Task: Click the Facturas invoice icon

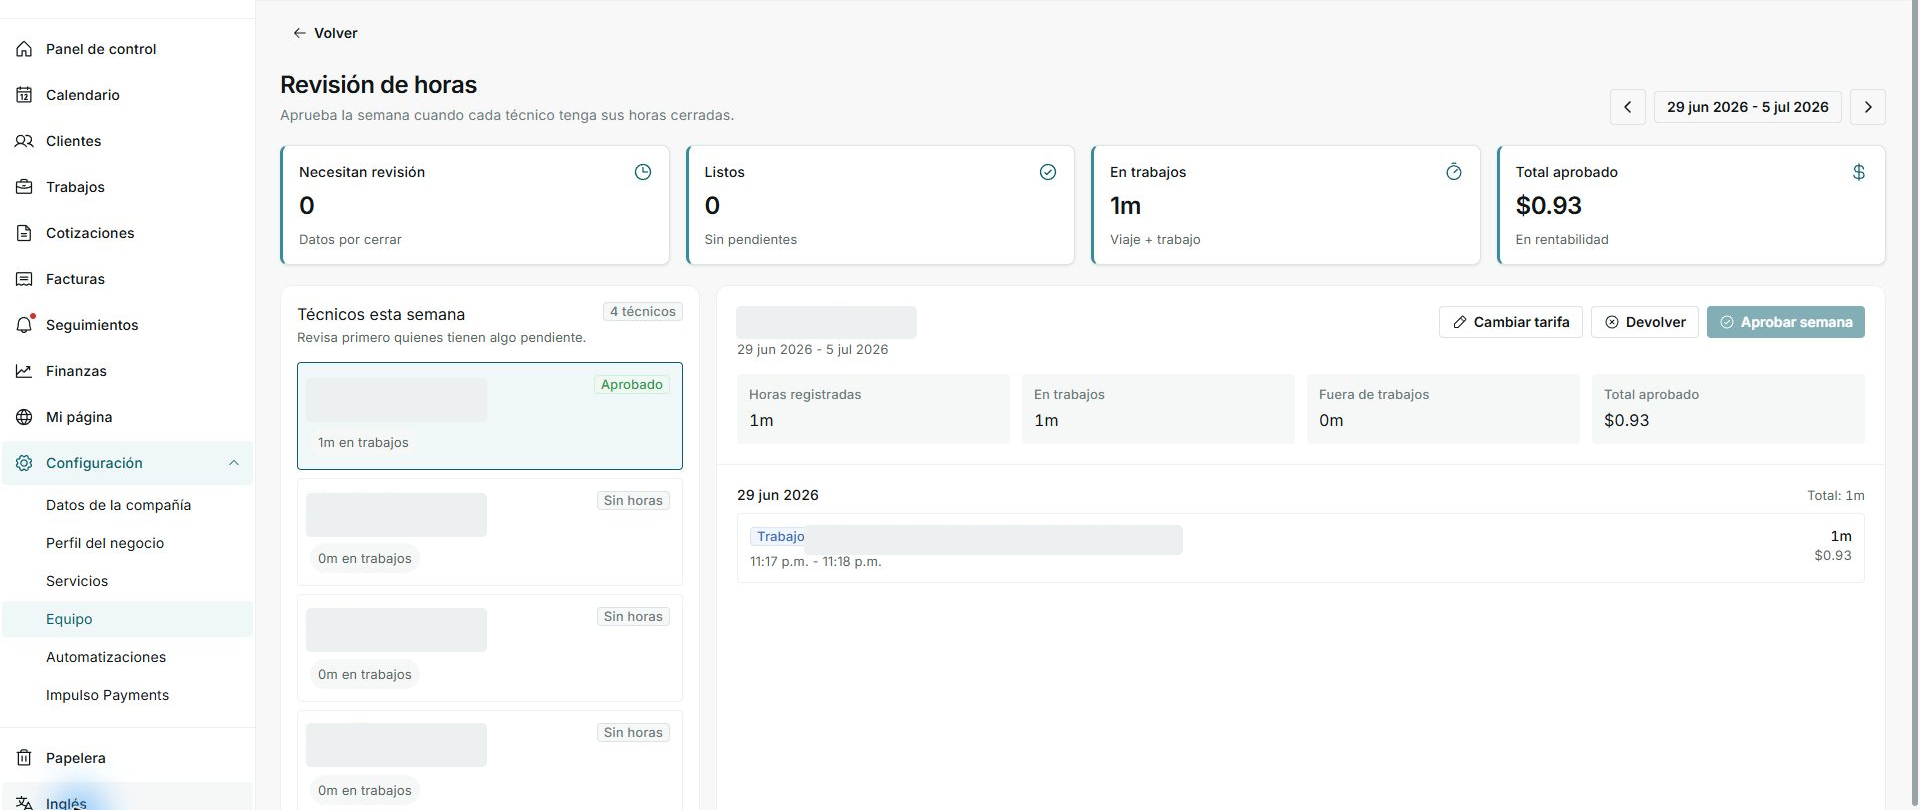Action: click(x=24, y=279)
